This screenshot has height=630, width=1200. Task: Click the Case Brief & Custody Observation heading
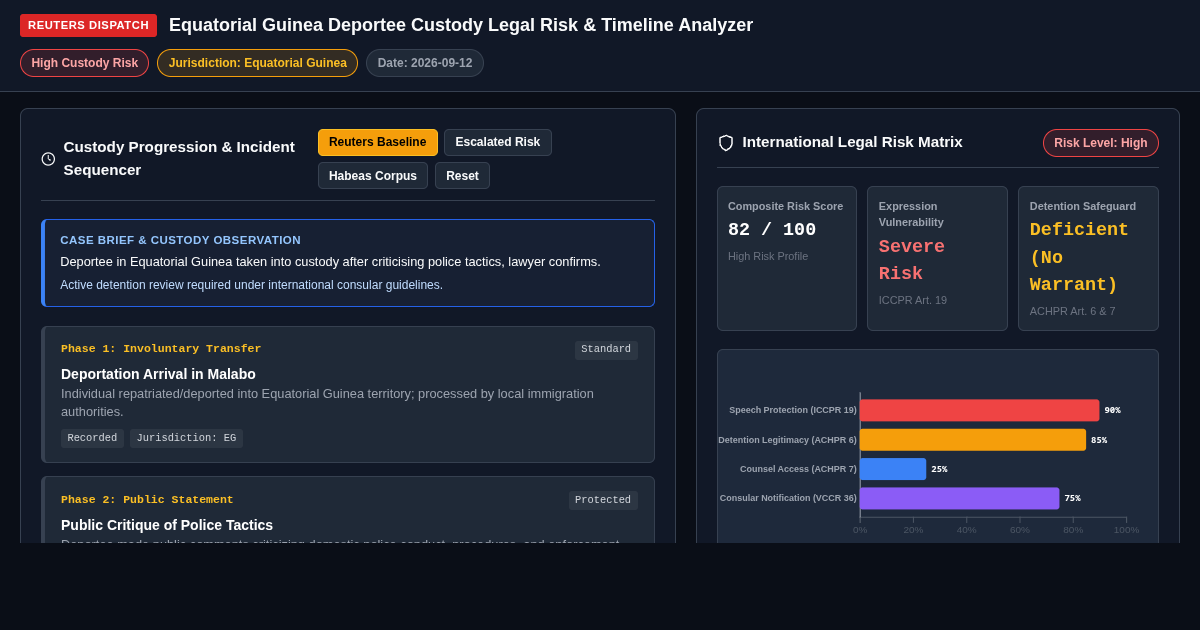click(180, 240)
